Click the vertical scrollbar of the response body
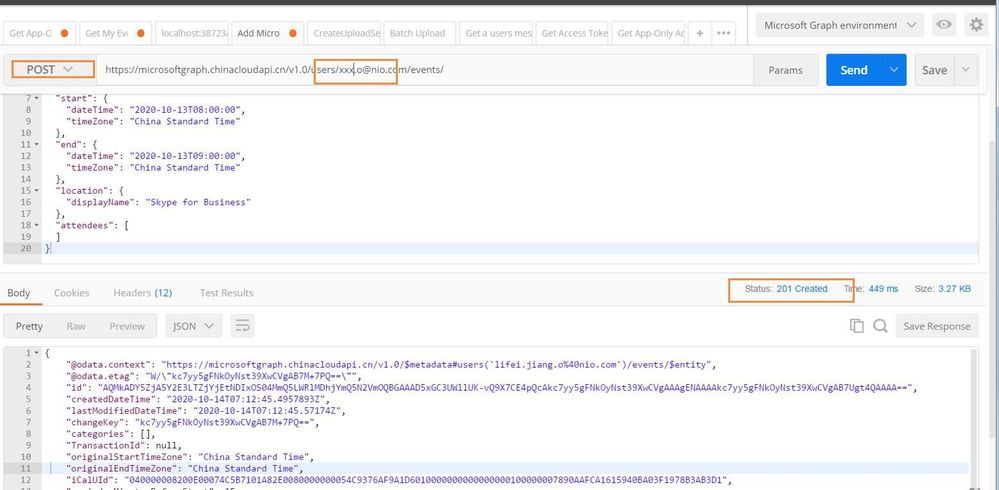999x490 pixels. [x=973, y=419]
